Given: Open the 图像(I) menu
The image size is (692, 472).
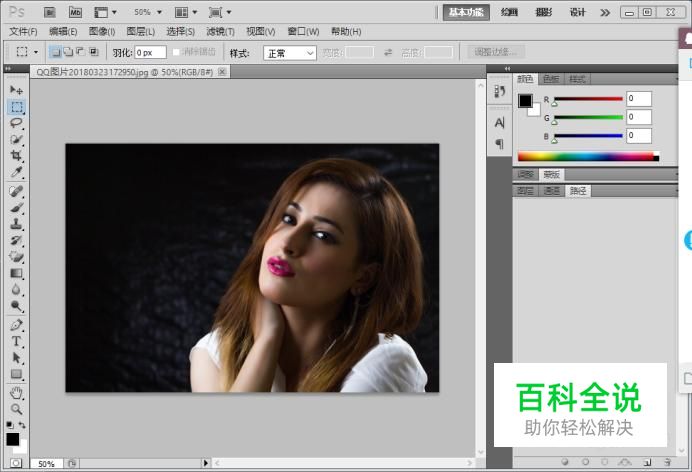Looking at the screenshot, I should click(102, 32).
